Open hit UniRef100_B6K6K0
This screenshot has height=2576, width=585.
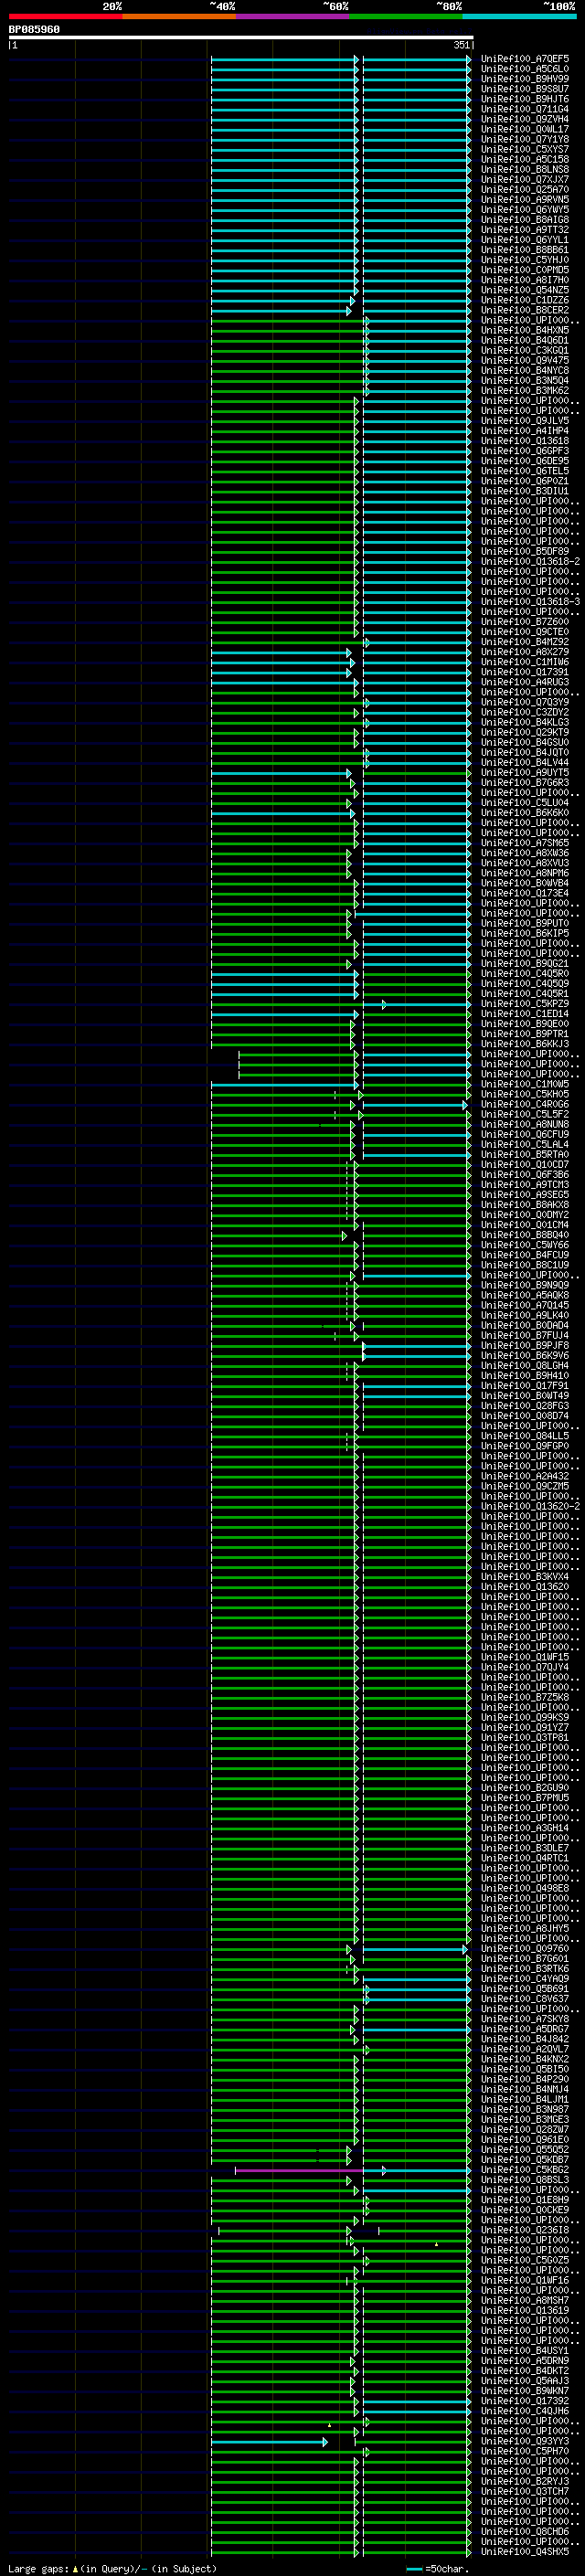(x=525, y=813)
